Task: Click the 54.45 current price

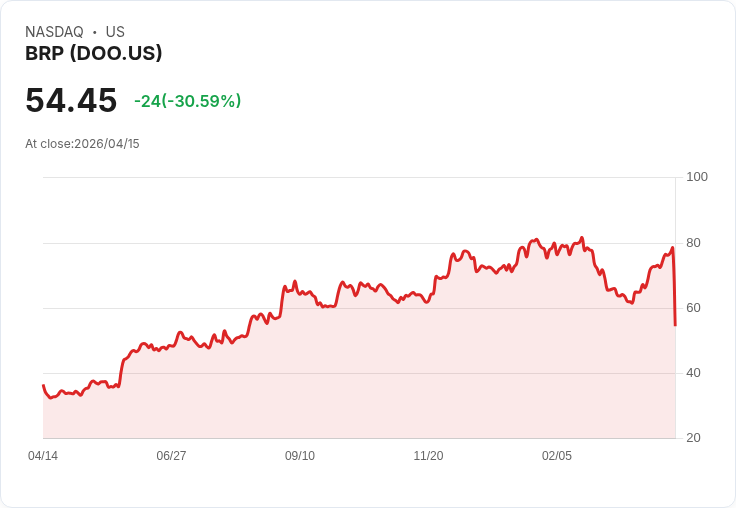Action: (71, 101)
